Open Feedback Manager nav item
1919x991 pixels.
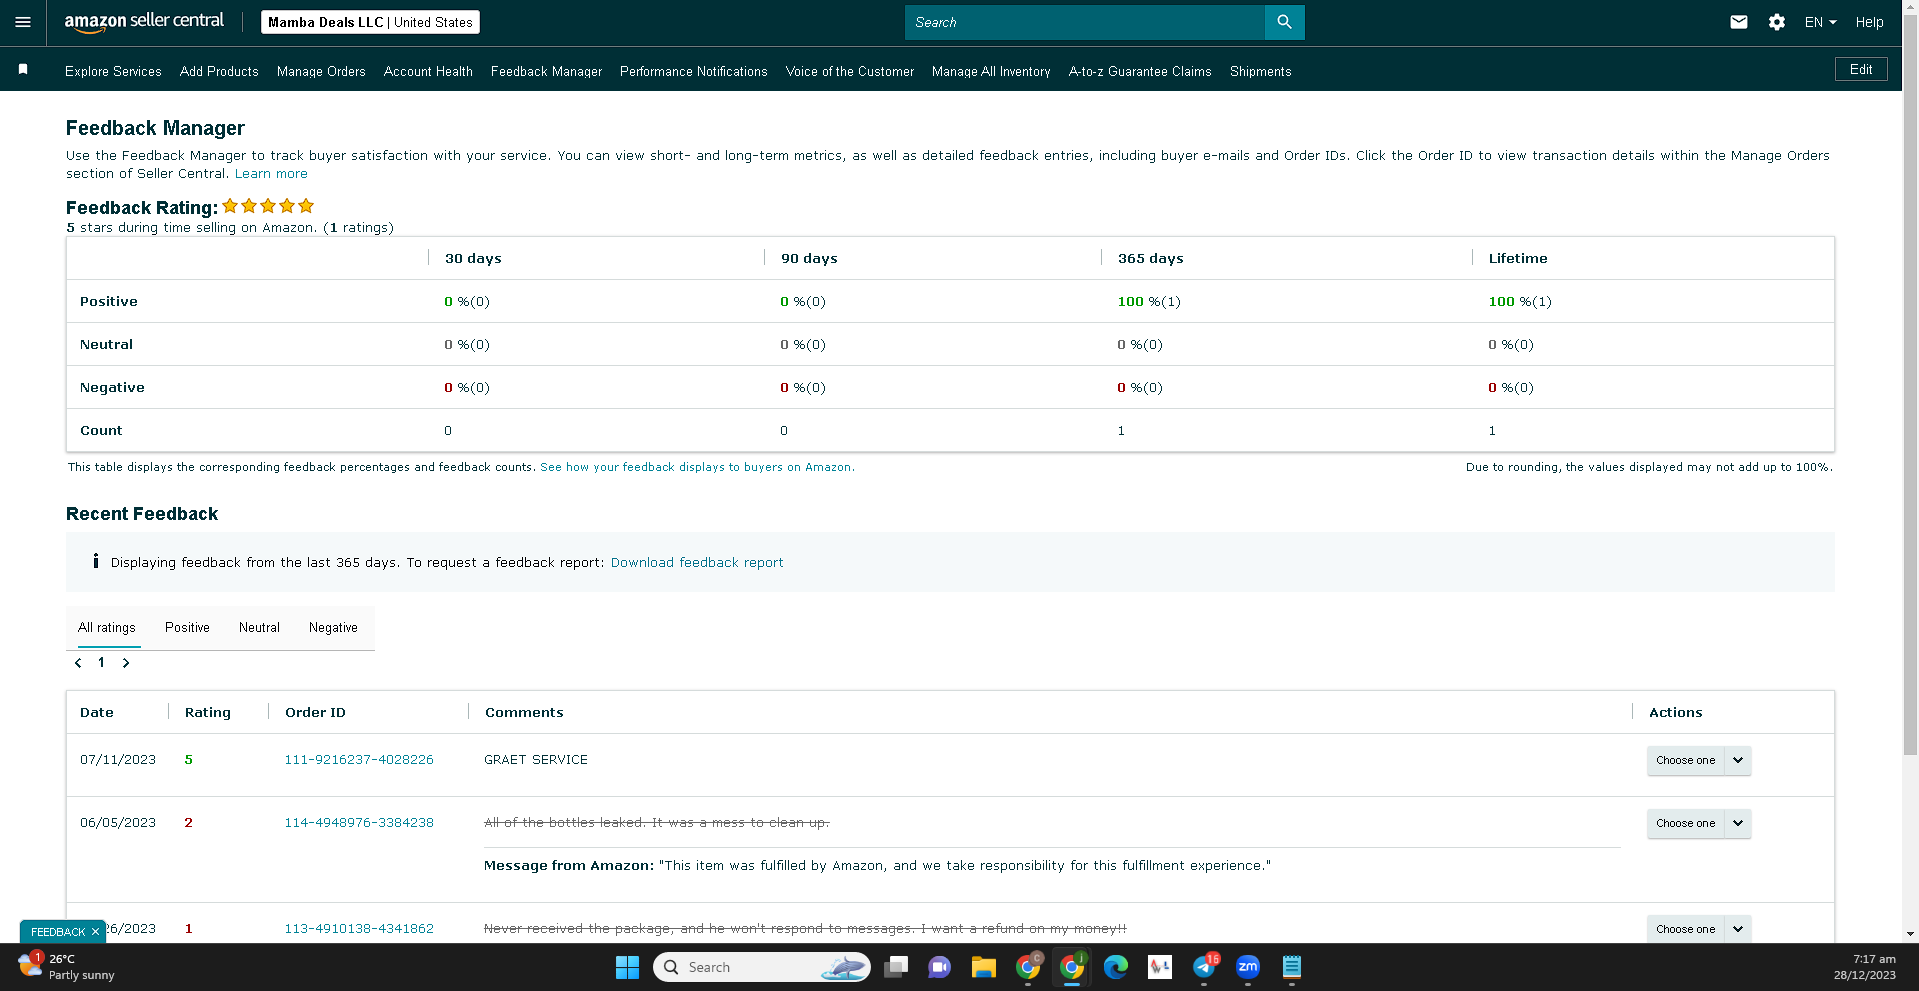(x=546, y=71)
